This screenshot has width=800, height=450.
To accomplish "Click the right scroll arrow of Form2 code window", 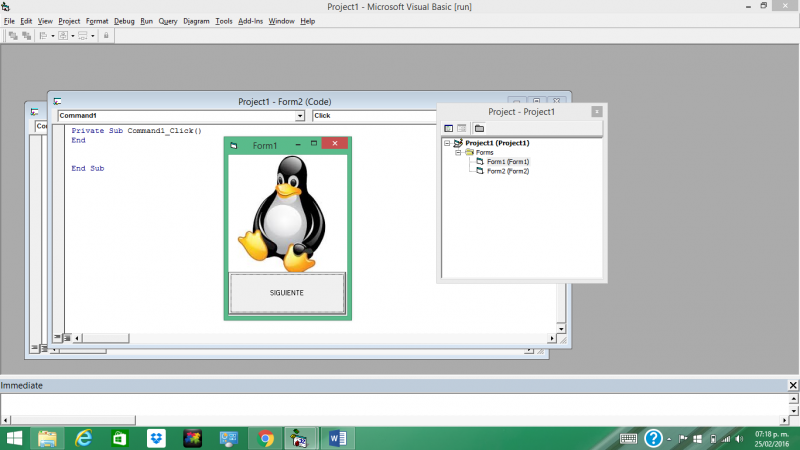I will coord(552,338).
